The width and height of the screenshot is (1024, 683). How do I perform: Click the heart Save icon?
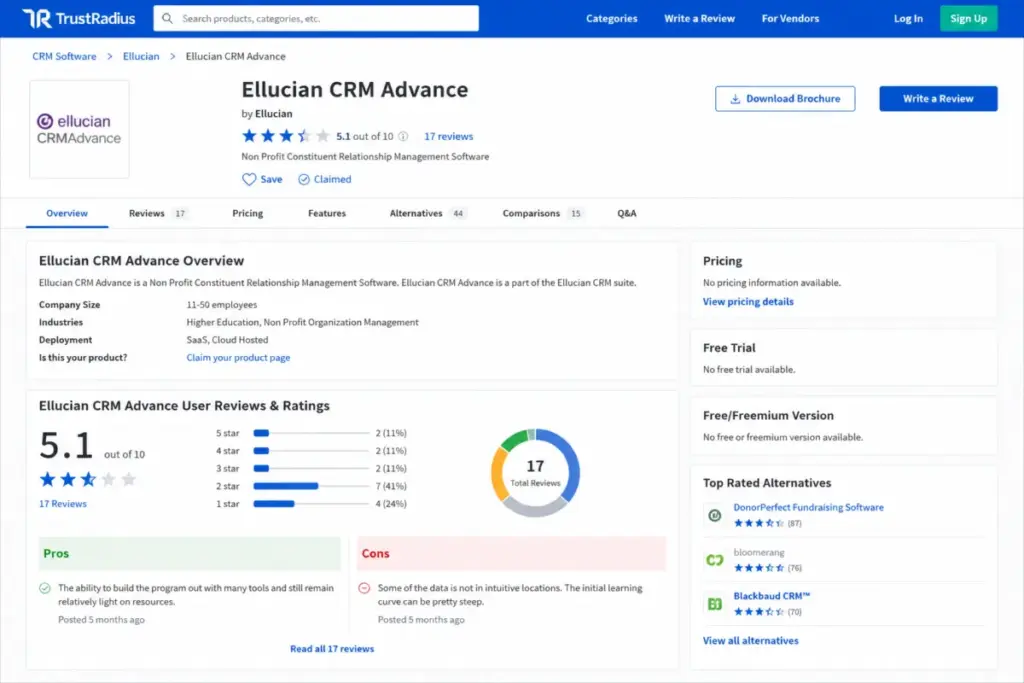coord(249,180)
